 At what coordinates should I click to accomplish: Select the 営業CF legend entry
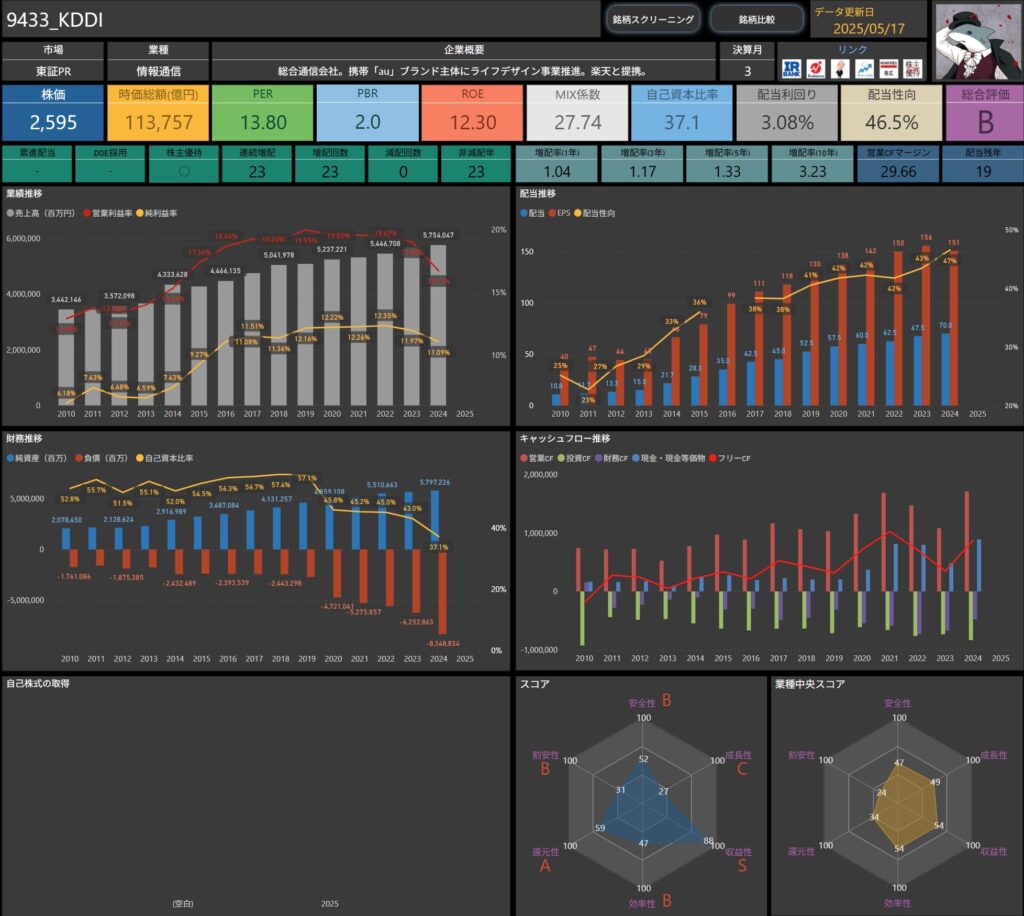point(537,458)
